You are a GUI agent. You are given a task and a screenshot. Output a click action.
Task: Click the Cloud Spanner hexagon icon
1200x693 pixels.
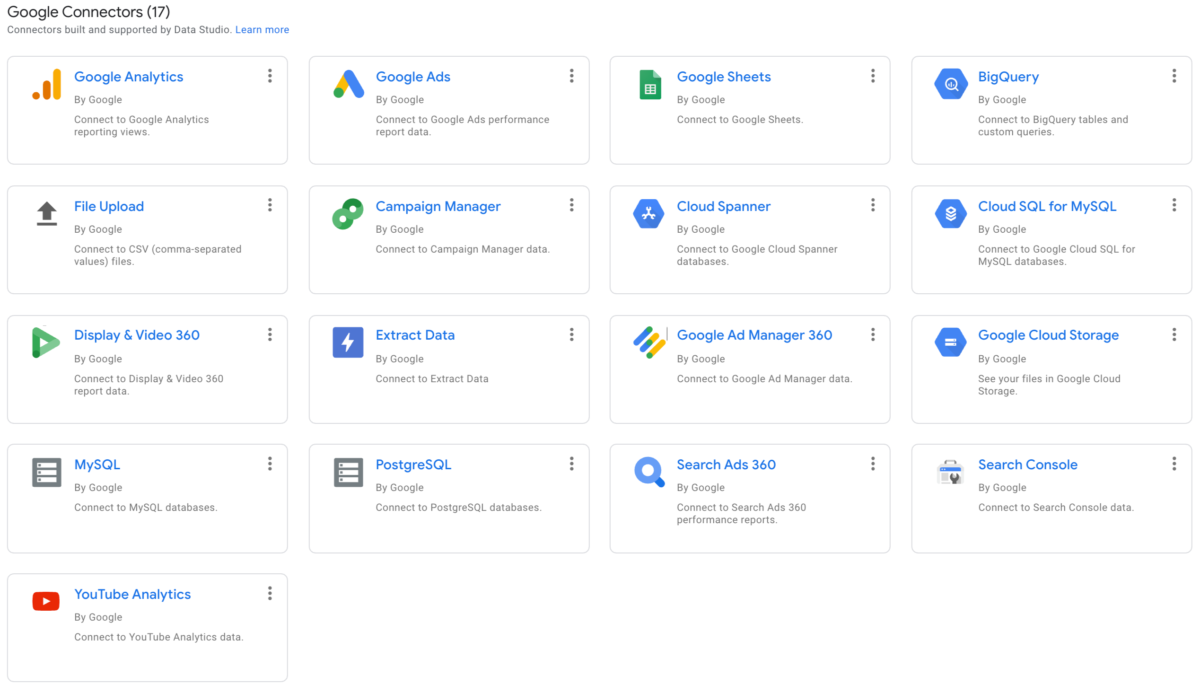pyautogui.click(x=650, y=213)
